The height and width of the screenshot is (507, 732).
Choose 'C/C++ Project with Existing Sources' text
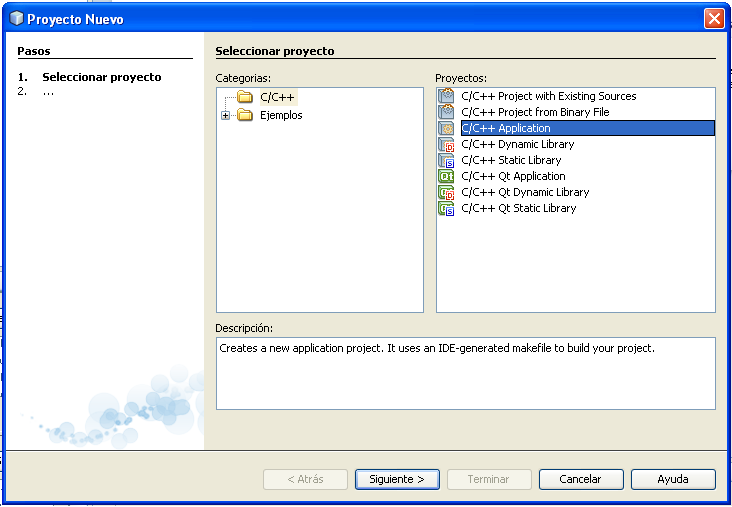pyautogui.click(x=549, y=96)
